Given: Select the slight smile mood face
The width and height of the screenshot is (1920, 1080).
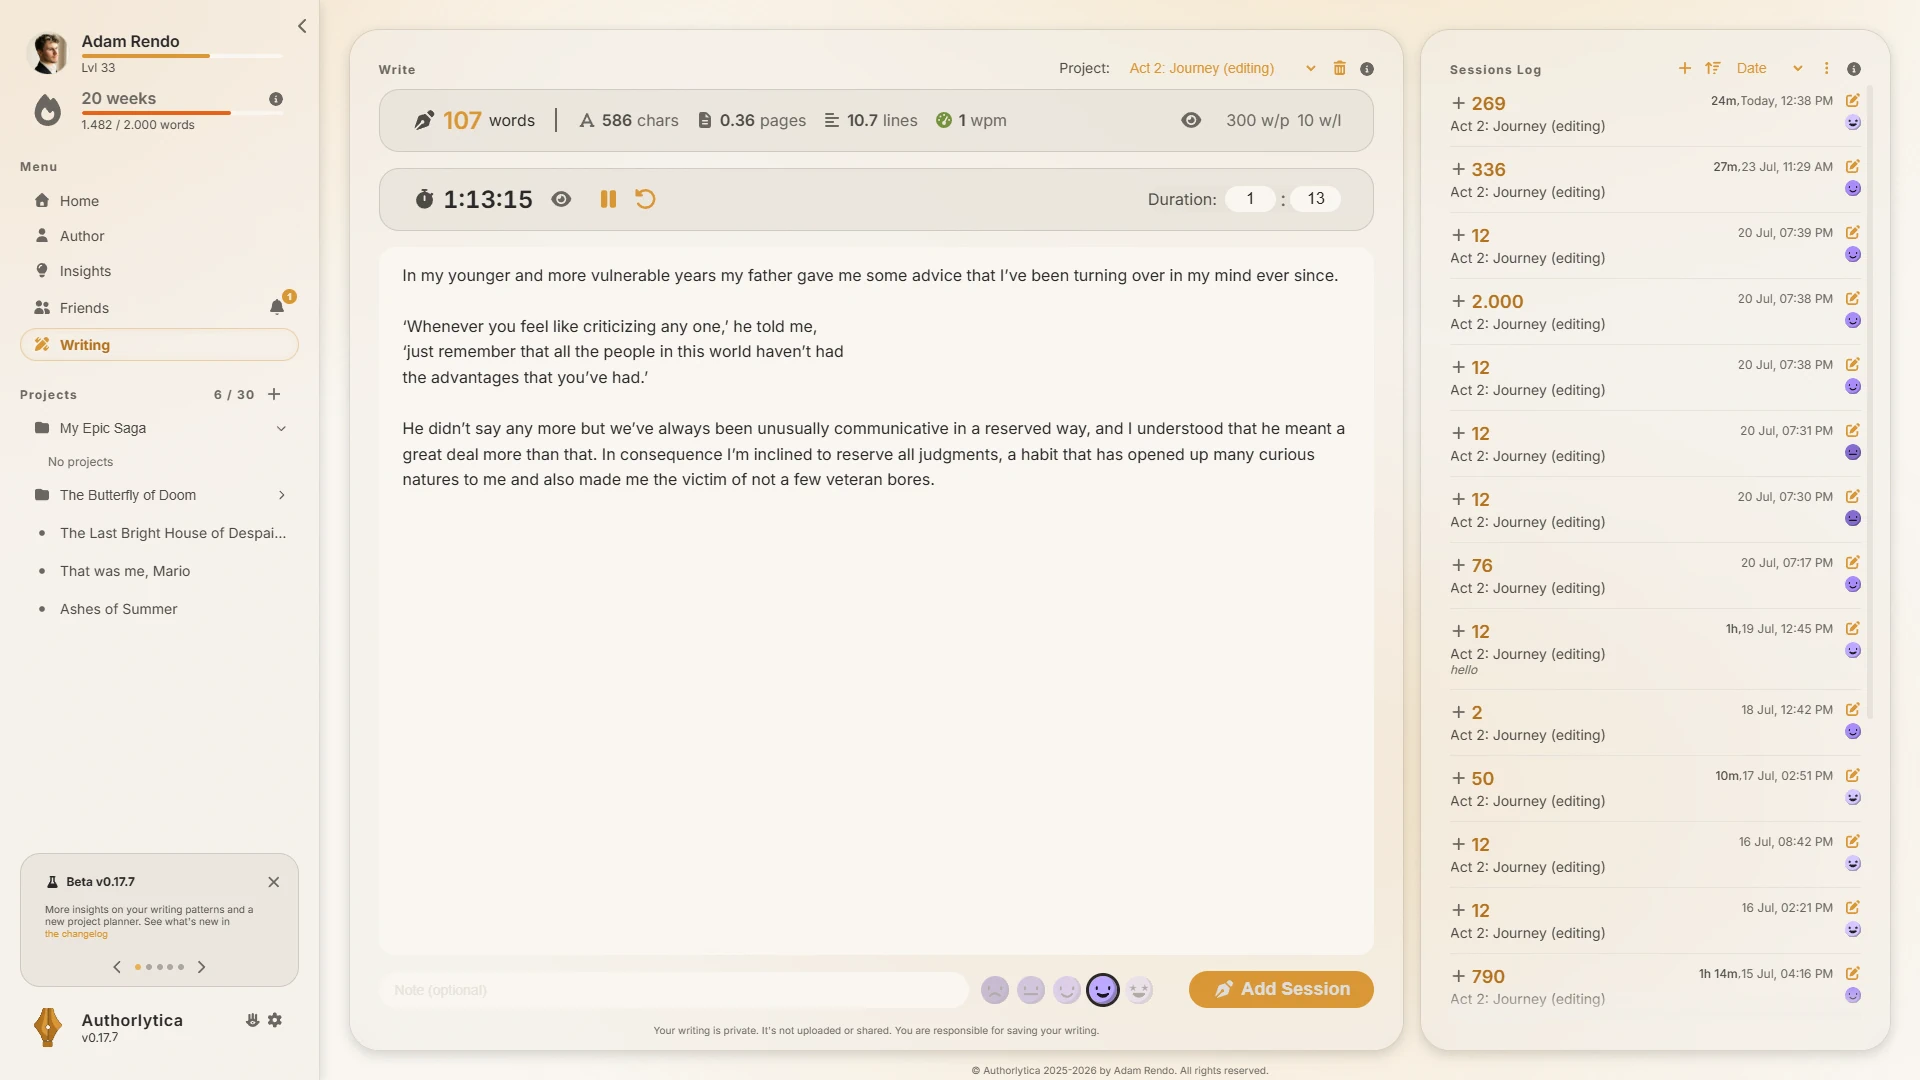Looking at the screenshot, I should click(1067, 990).
